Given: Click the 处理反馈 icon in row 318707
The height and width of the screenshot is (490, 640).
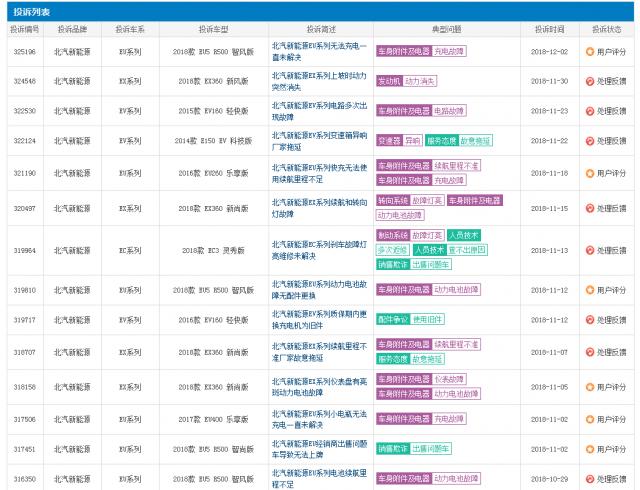Looking at the screenshot, I should pos(589,352).
